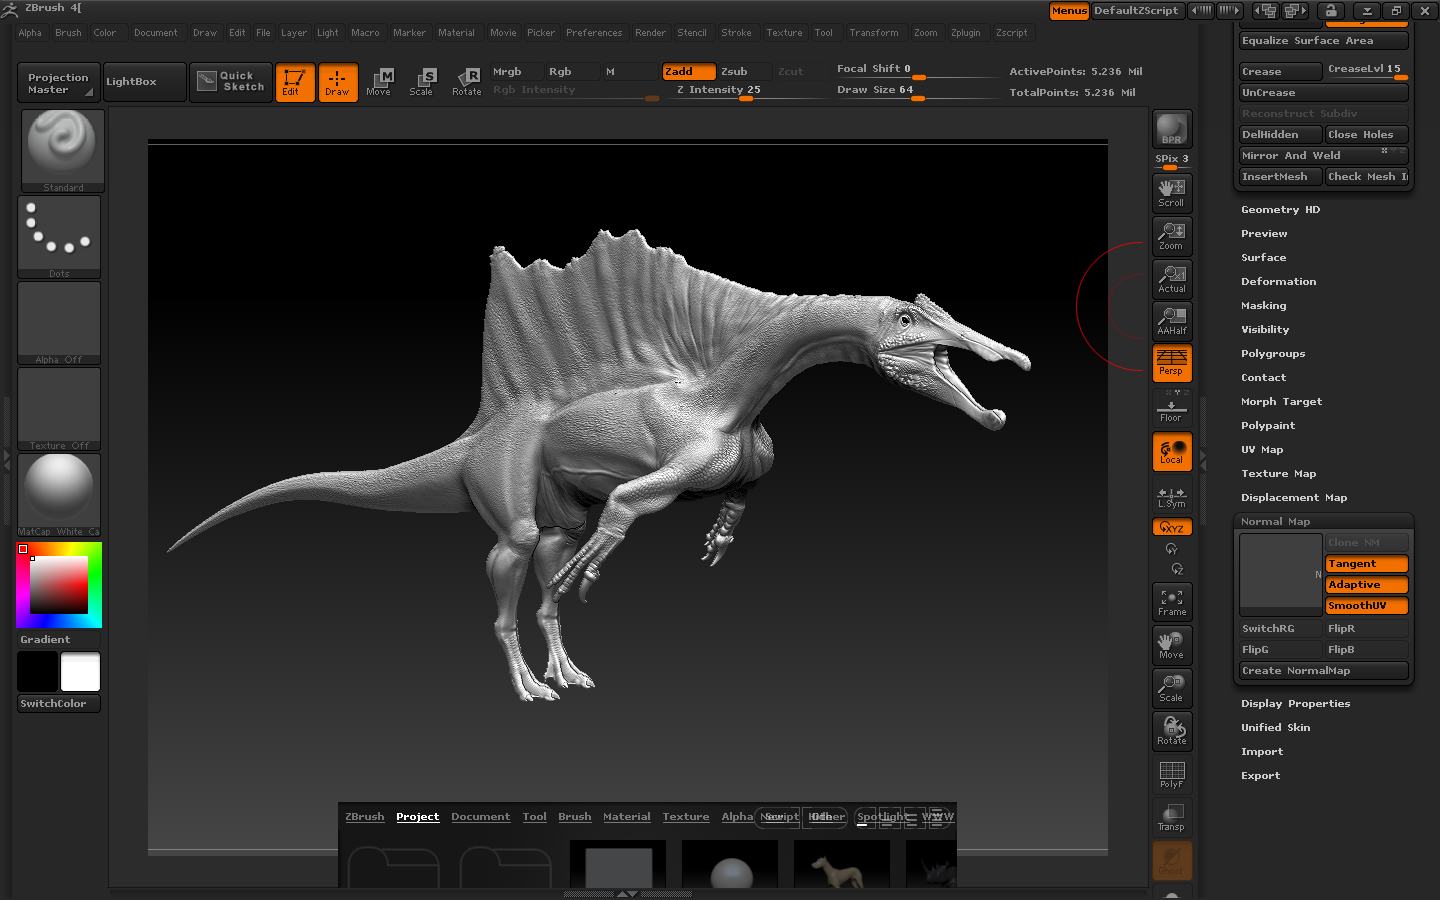Click the BPR render icon
The height and width of the screenshot is (900, 1440).
point(1171,129)
